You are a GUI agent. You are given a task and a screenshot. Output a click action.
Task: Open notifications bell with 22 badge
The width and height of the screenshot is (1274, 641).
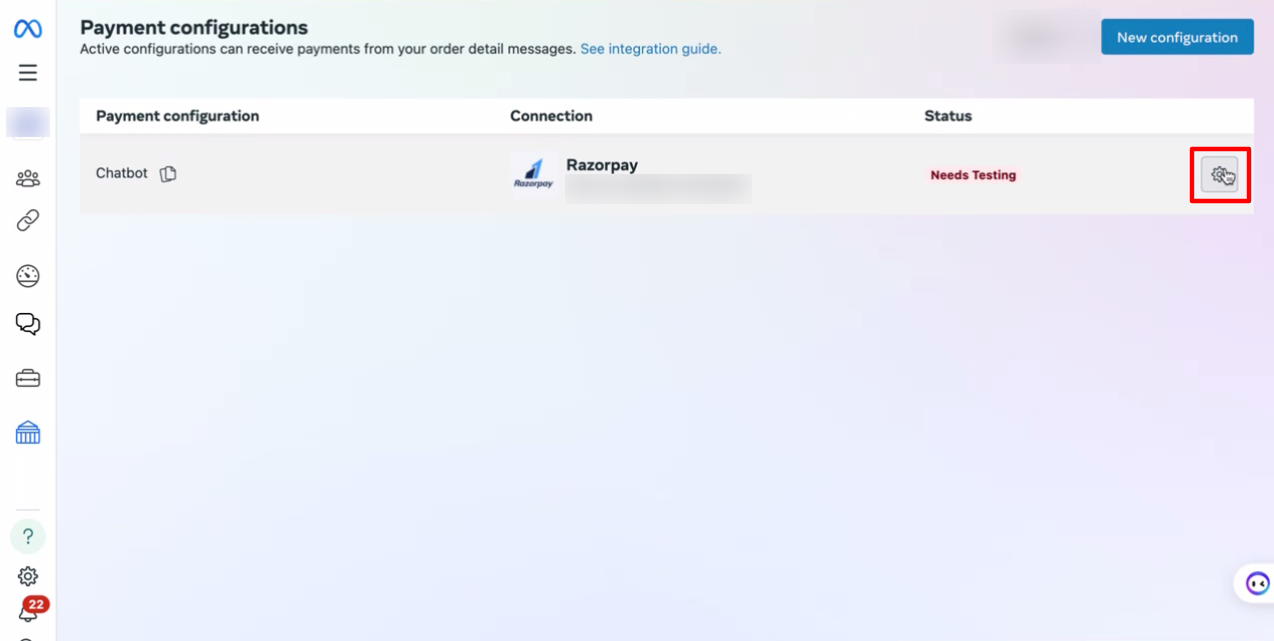(29, 610)
